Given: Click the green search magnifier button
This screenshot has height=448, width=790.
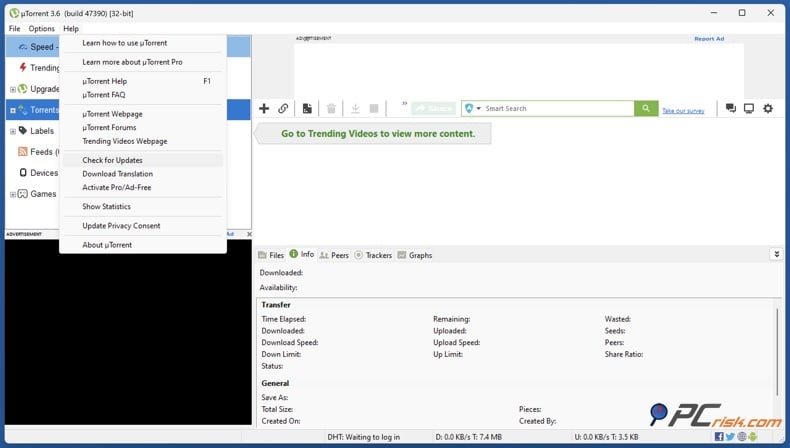Looking at the screenshot, I should coord(646,108).
